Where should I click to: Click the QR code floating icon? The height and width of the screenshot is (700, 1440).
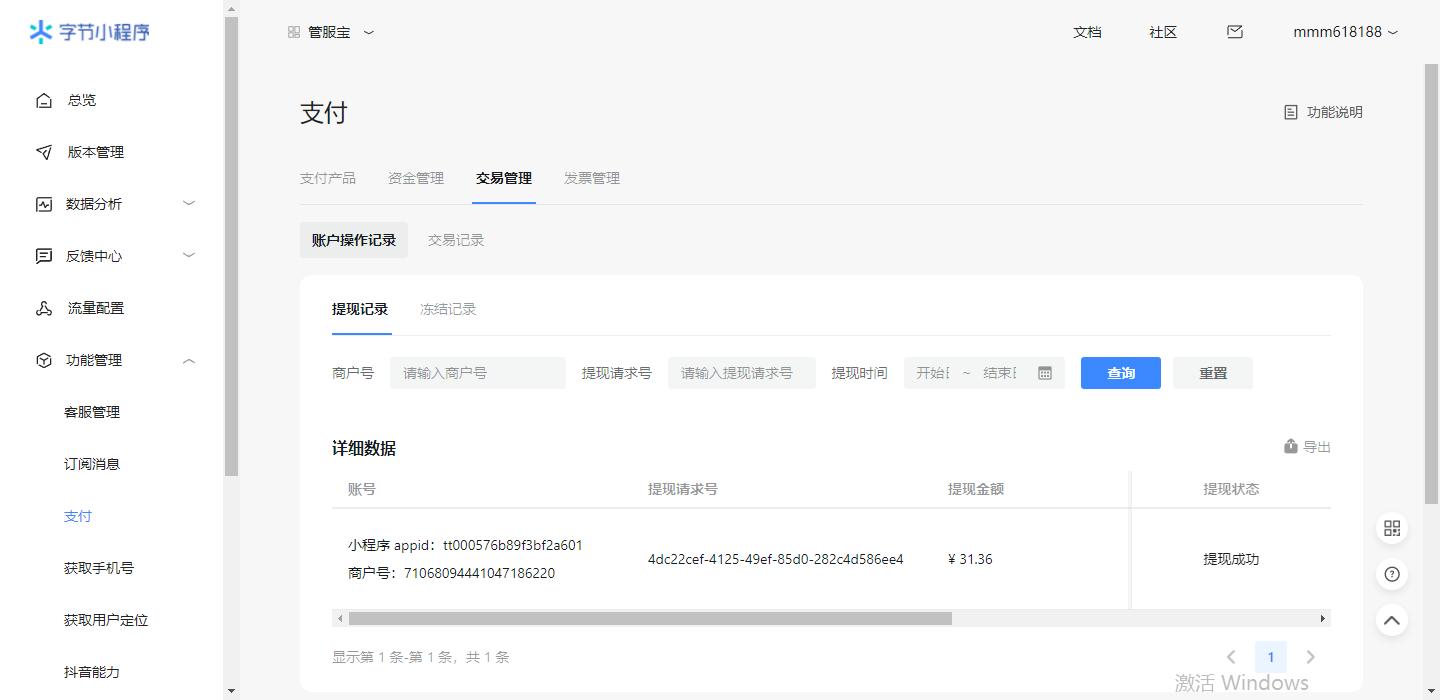[1391, 529]
